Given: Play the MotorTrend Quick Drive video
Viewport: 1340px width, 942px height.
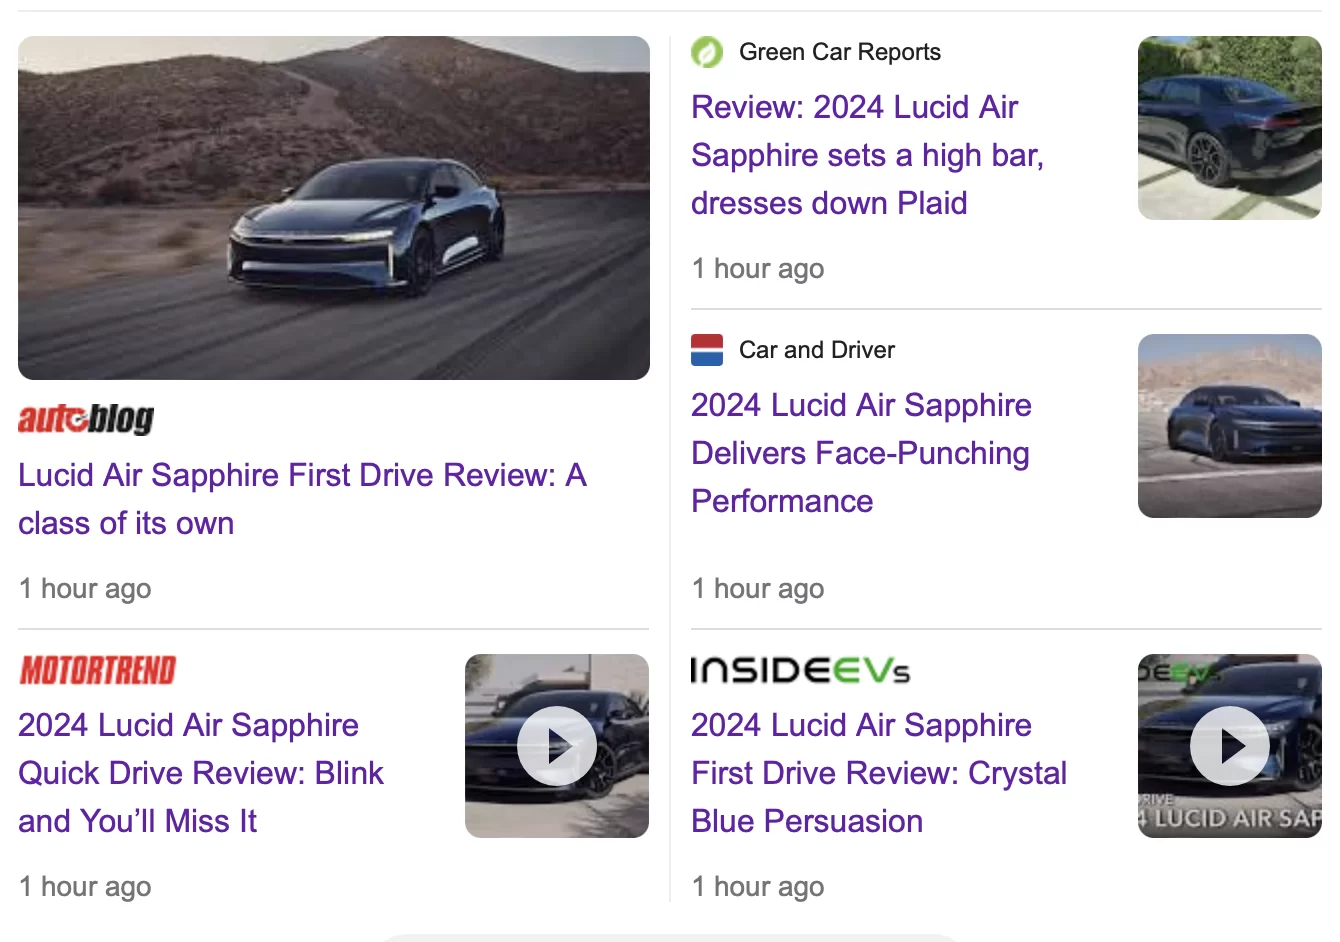Looking at the screenshot, I should (557, 746).
